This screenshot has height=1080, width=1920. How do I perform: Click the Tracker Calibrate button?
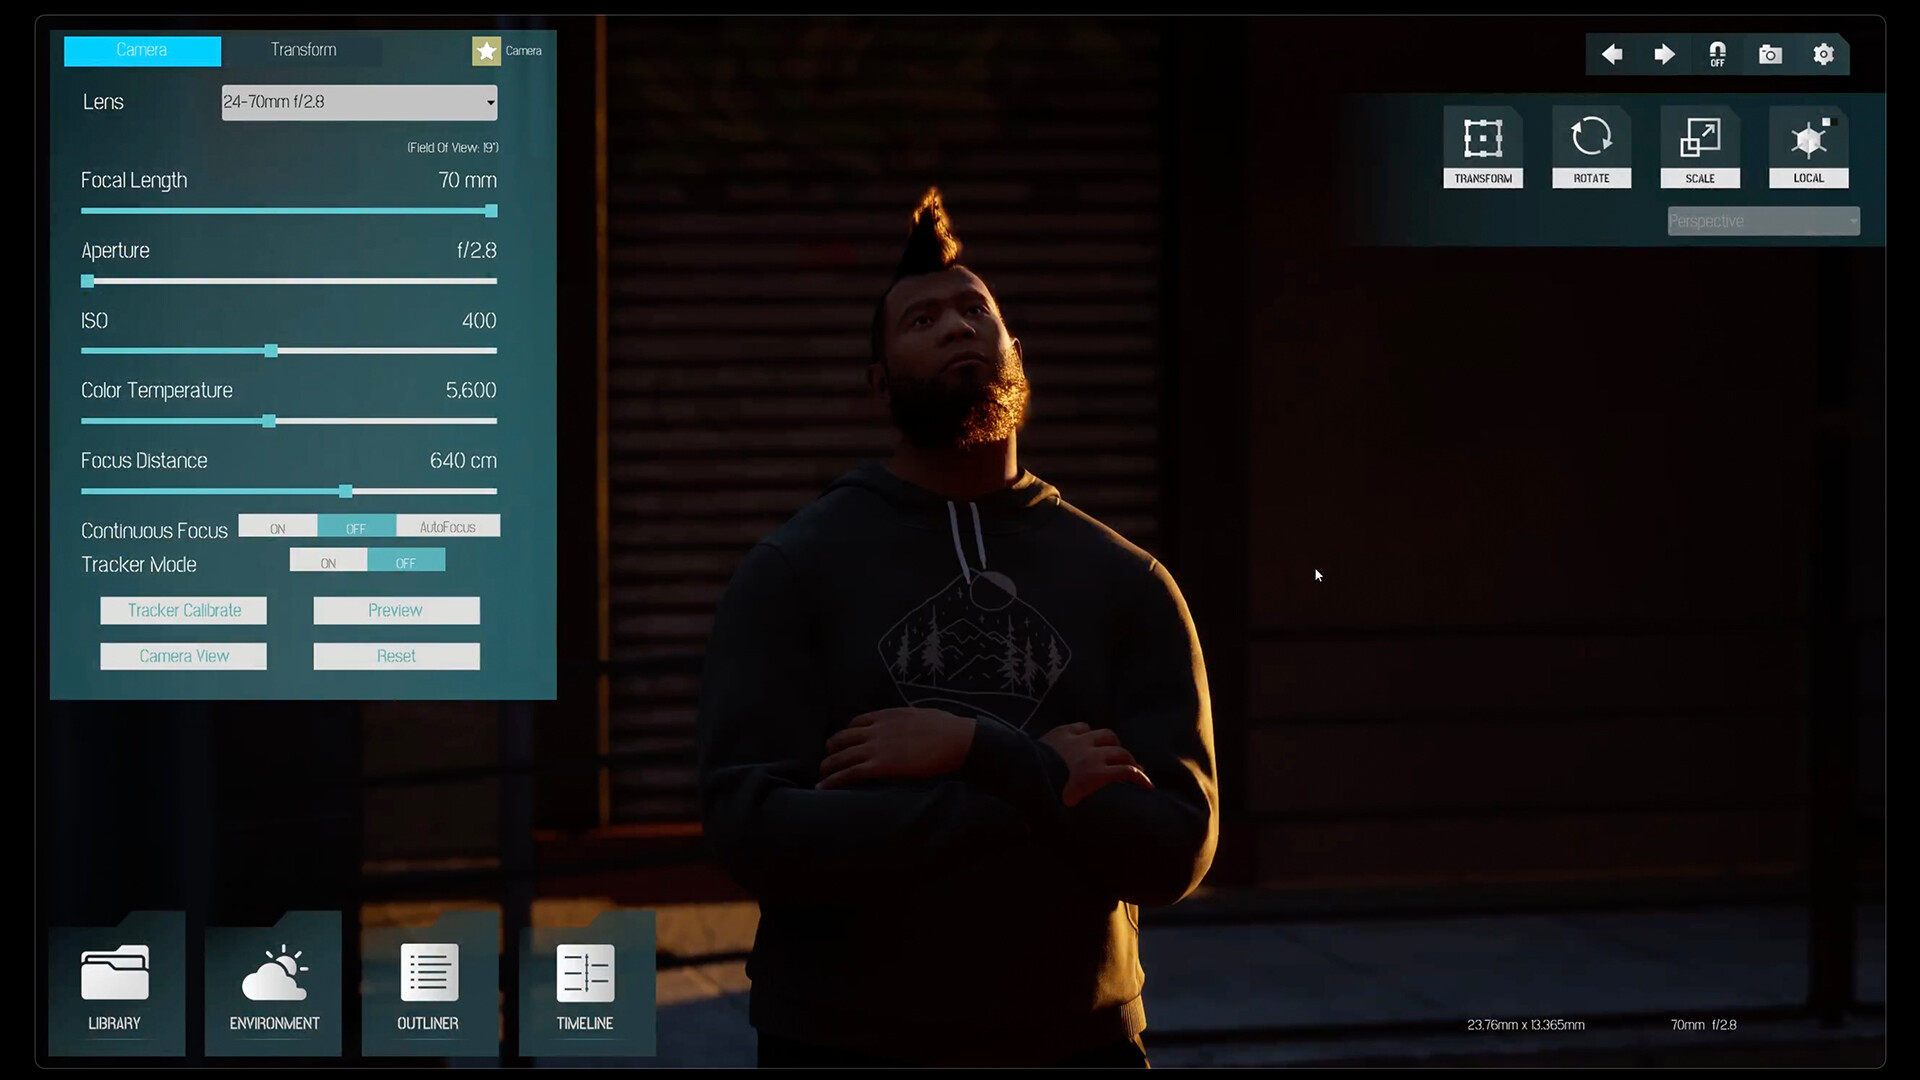(183, 610)
